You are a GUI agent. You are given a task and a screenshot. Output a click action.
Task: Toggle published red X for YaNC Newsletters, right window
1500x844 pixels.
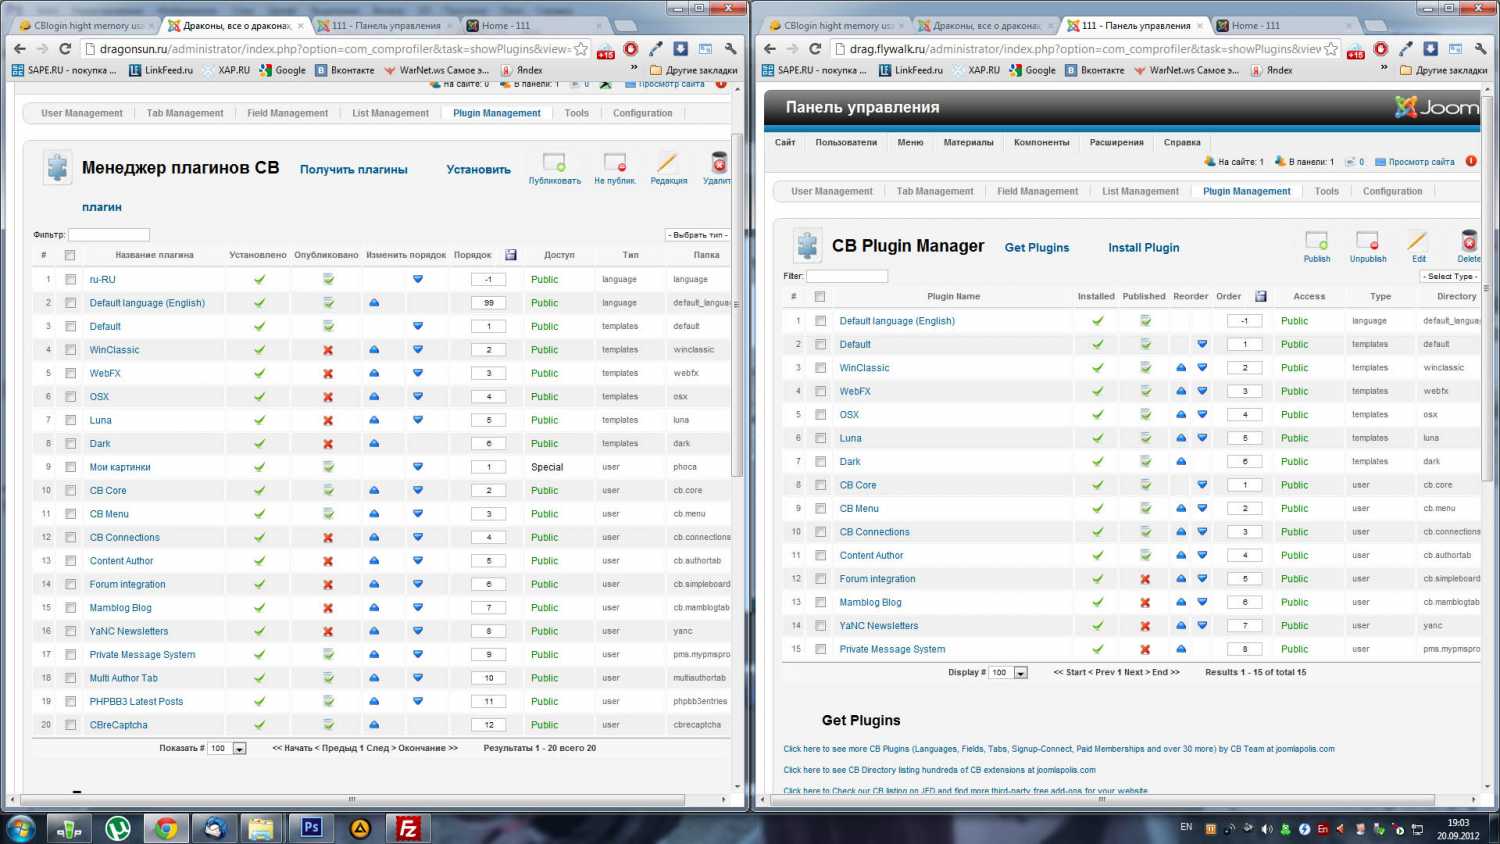pyautogui.click(x=1145, y=626)
